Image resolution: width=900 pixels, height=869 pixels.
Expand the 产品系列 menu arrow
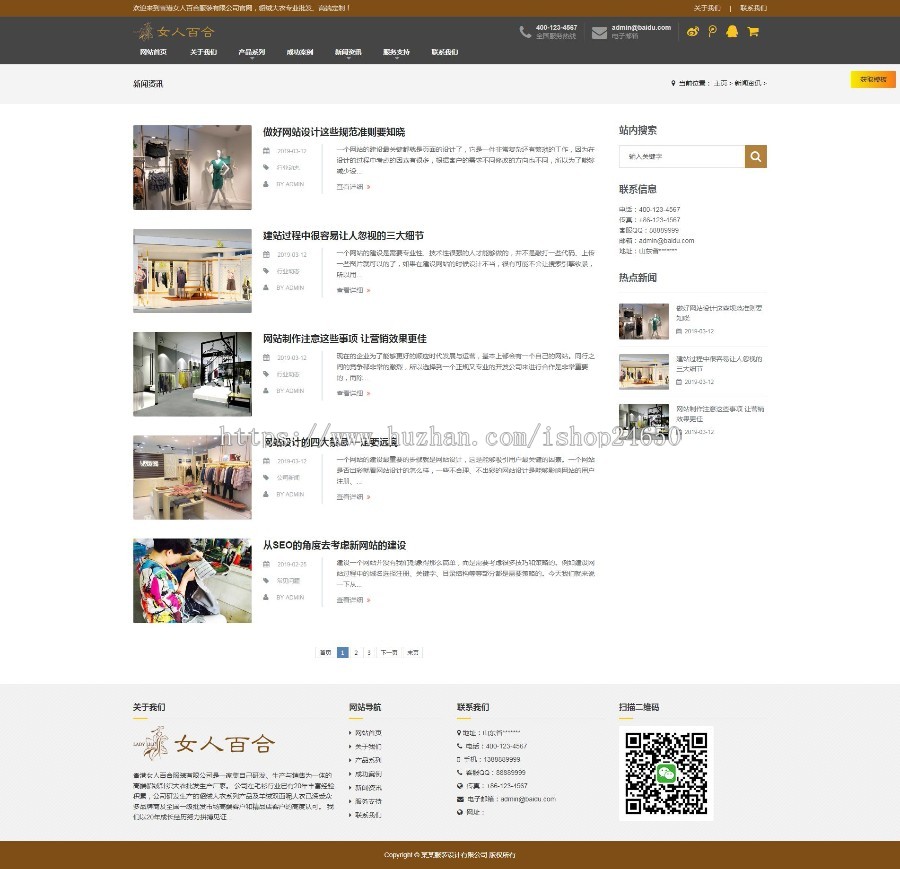[x=252, y=58]
